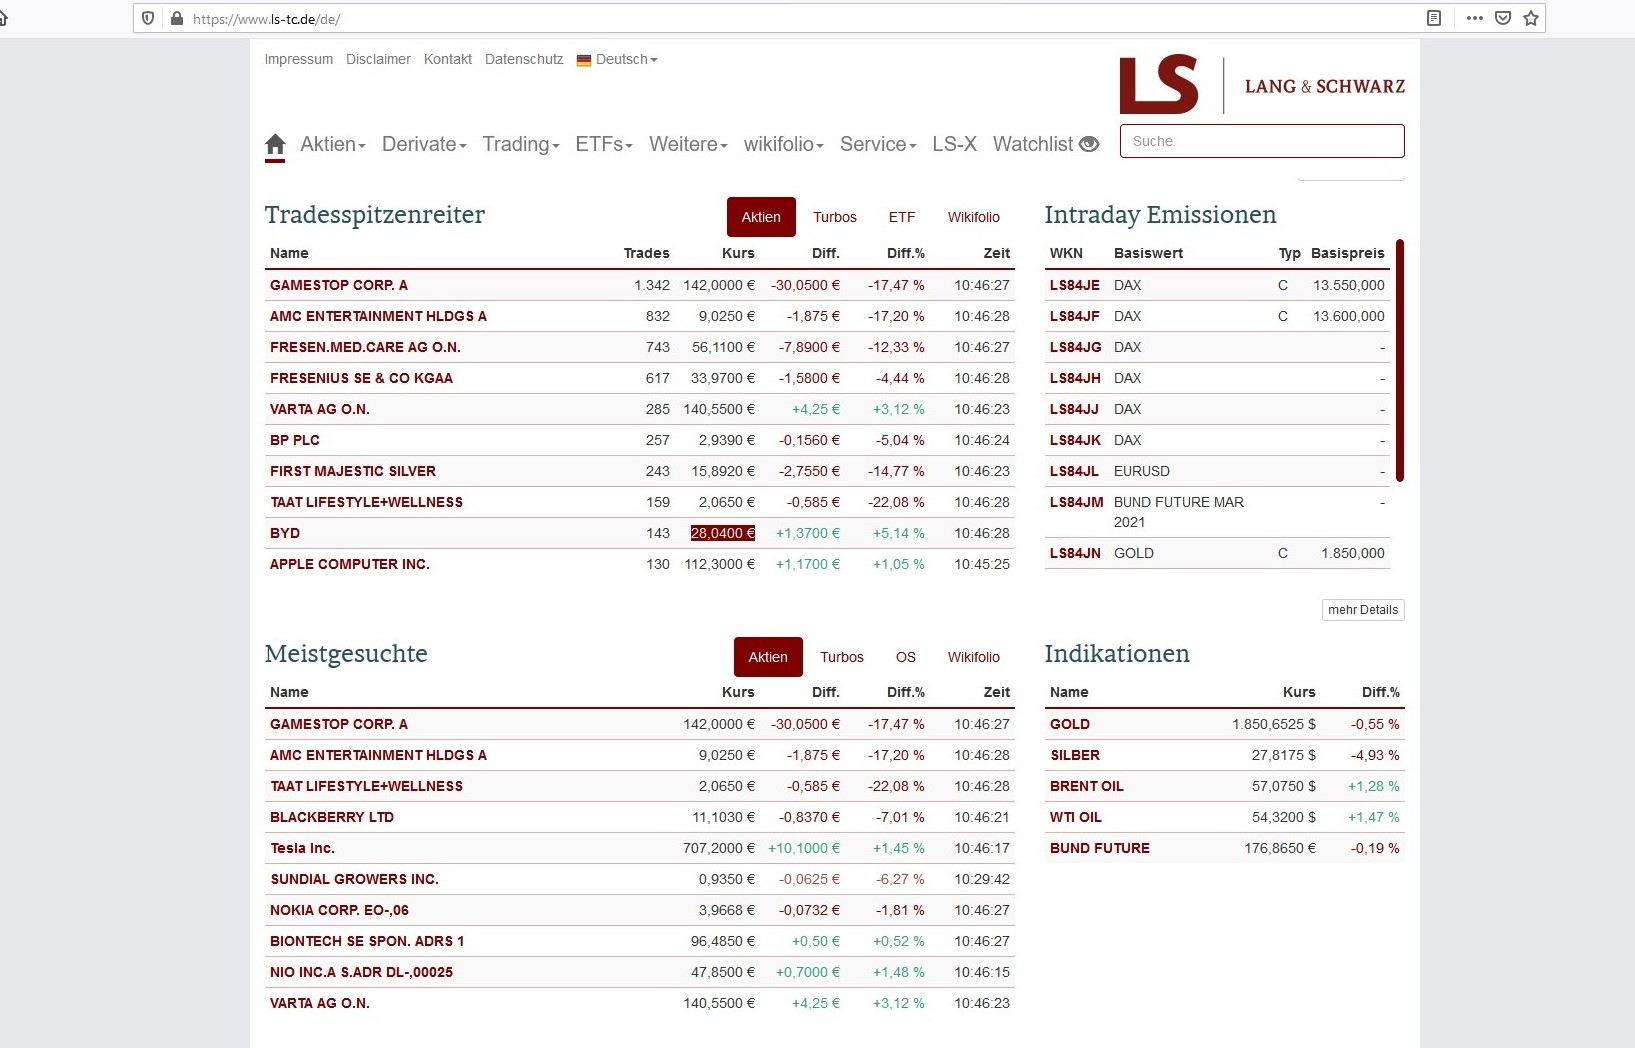Viewport: 1635px width, 1048px height.
Task: Open BUND FUTURE indication
Action: 1100,848
